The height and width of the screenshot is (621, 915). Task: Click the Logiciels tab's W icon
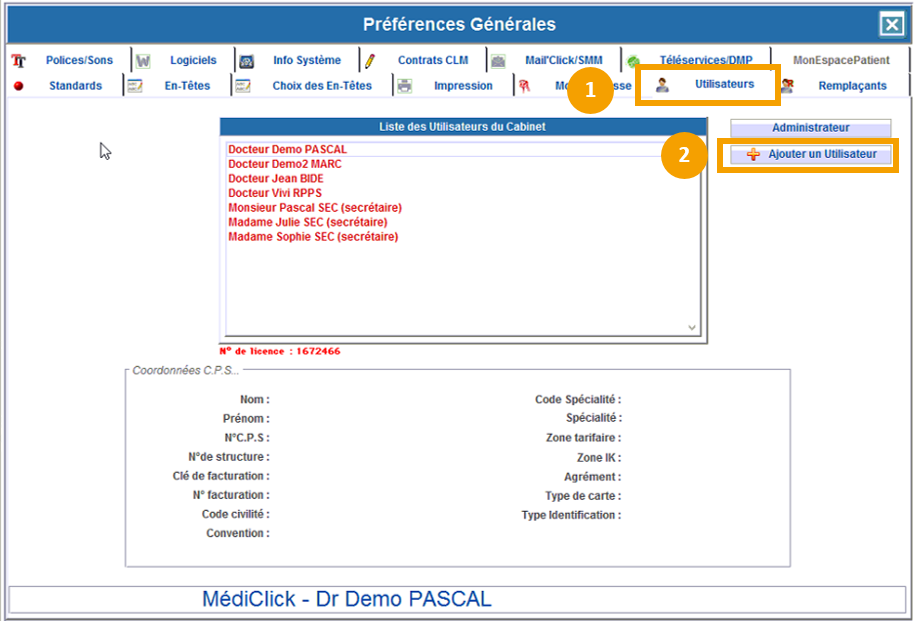(x=143, y=61)
